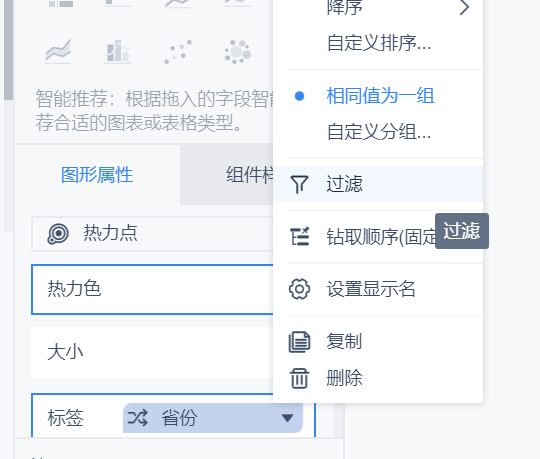Choose 自定义分组... from the menu
Screen dimensions: 540x459
click(x=379, y=132)
